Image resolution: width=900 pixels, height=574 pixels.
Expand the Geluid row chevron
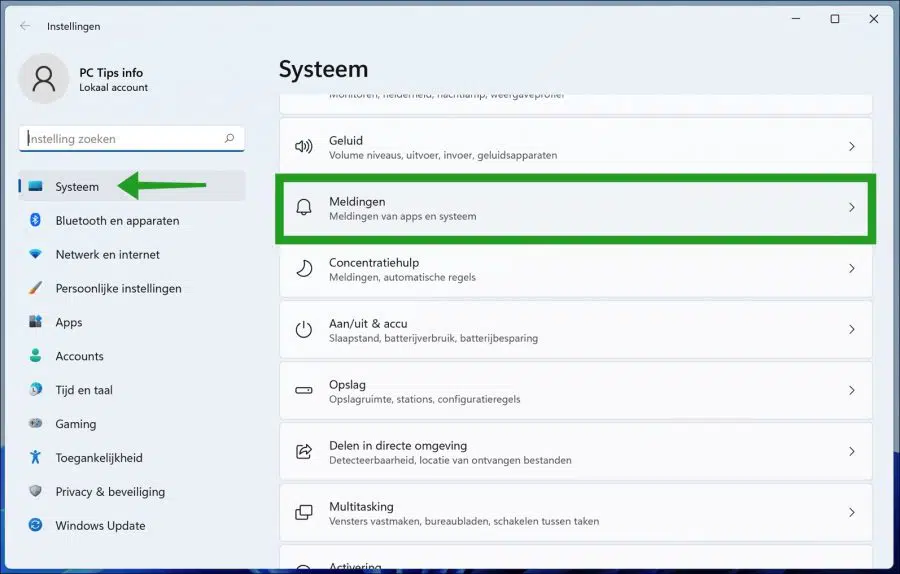(x=852, y=146)
